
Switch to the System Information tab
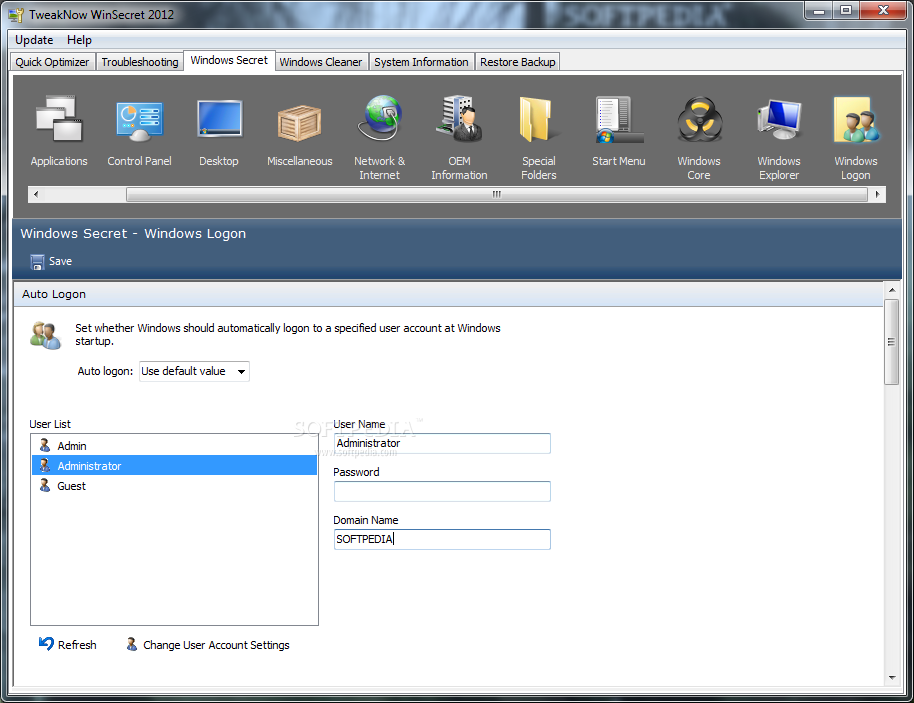[421, 62]
